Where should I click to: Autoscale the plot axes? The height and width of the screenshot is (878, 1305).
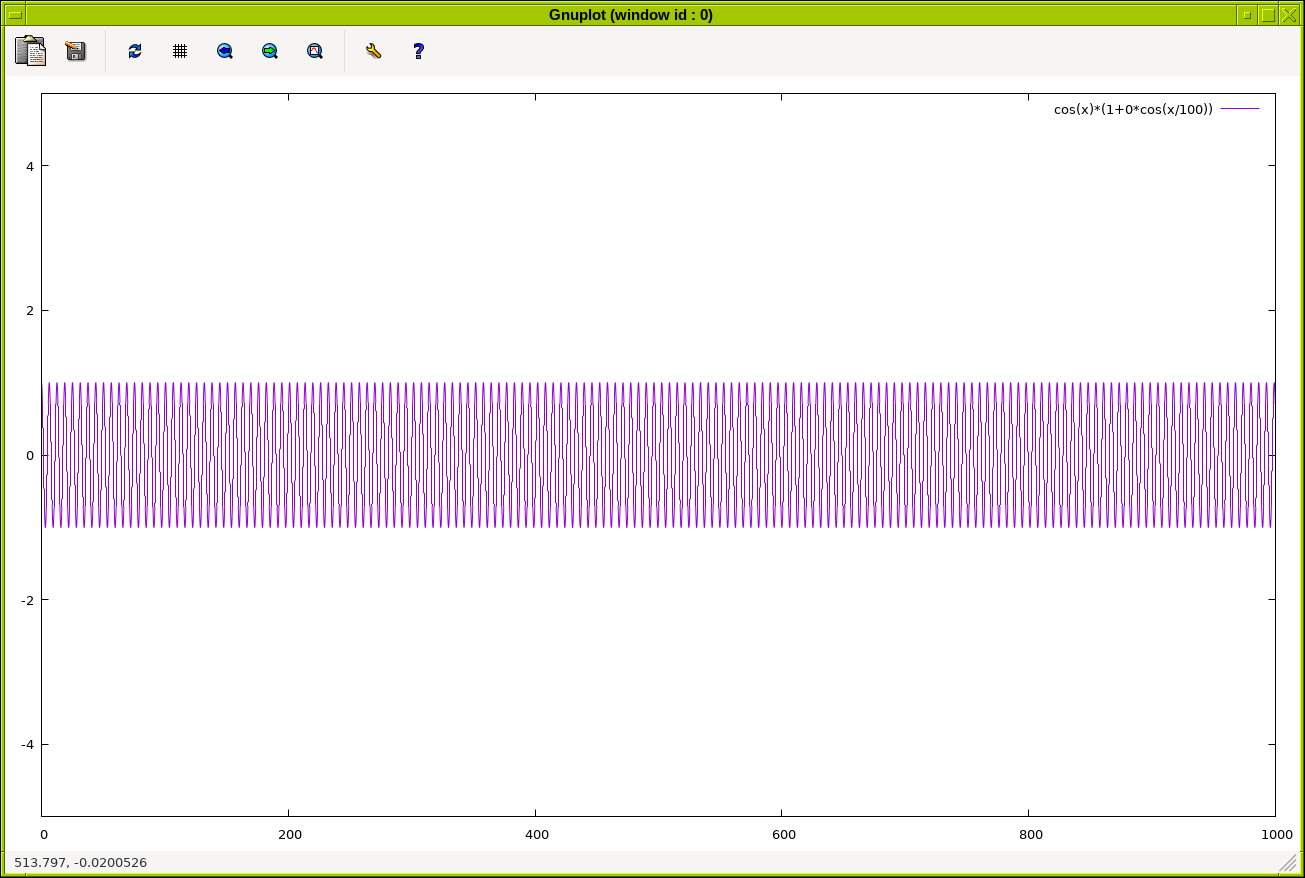pos(315,51)
